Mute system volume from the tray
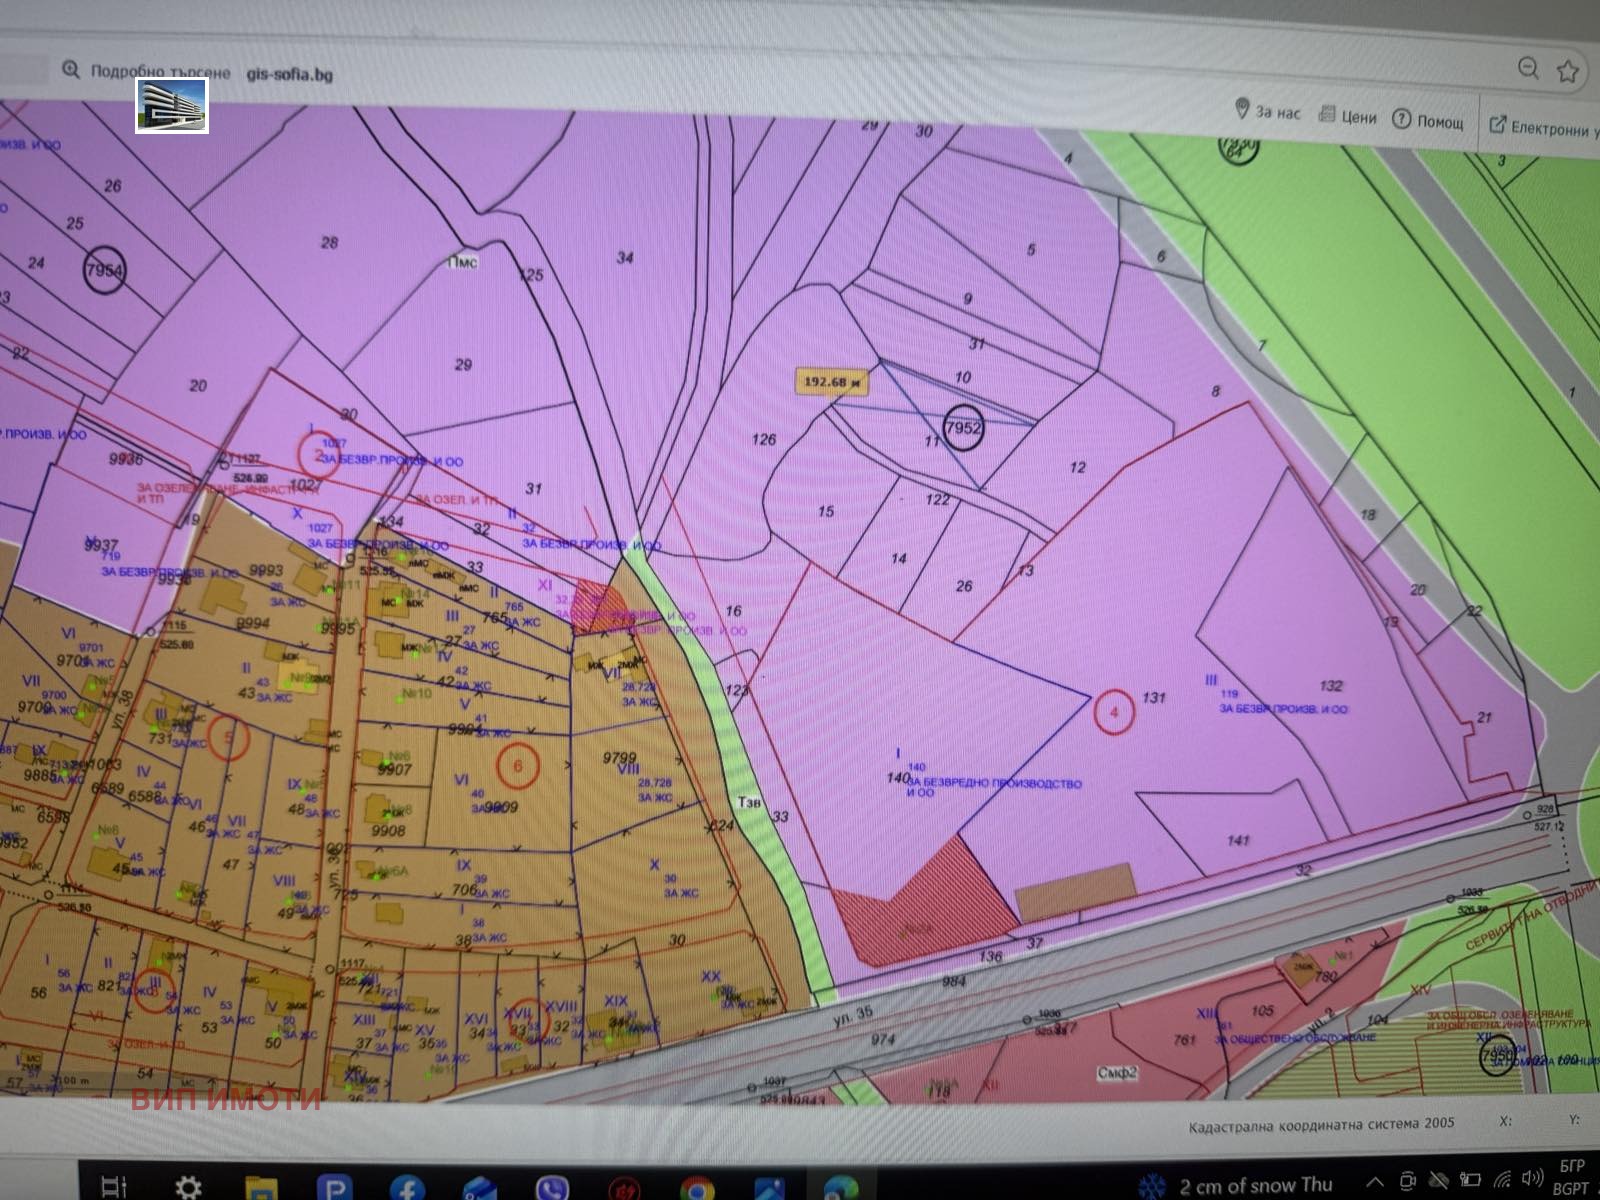The width and height of the screenshot is (1600, 1200). (x=1533, y=1180)
